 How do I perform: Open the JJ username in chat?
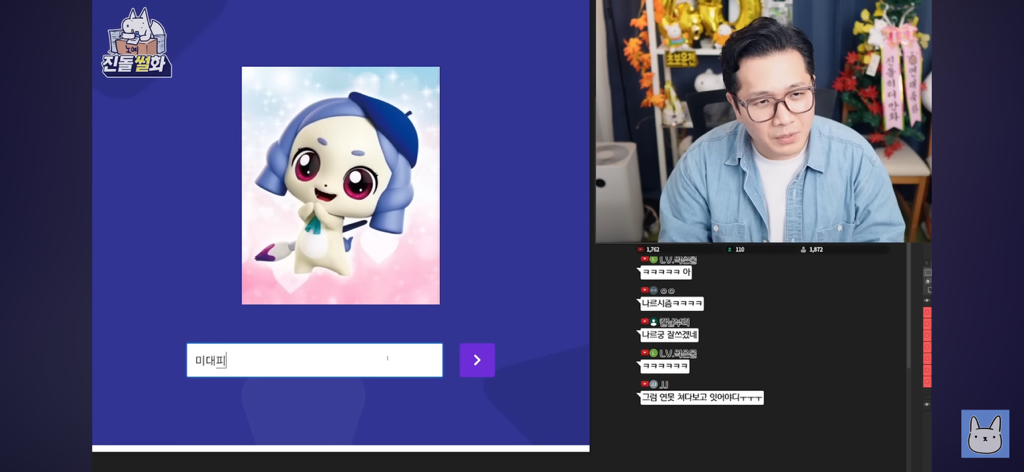[x=664, y=385]
